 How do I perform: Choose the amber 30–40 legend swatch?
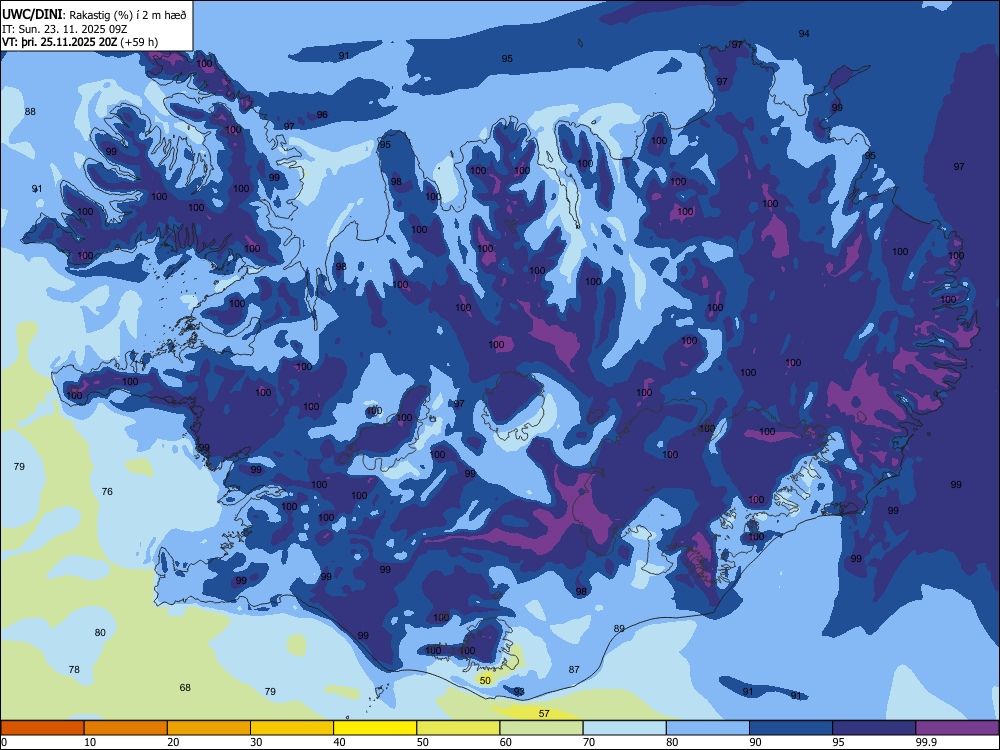click(292, 728)
